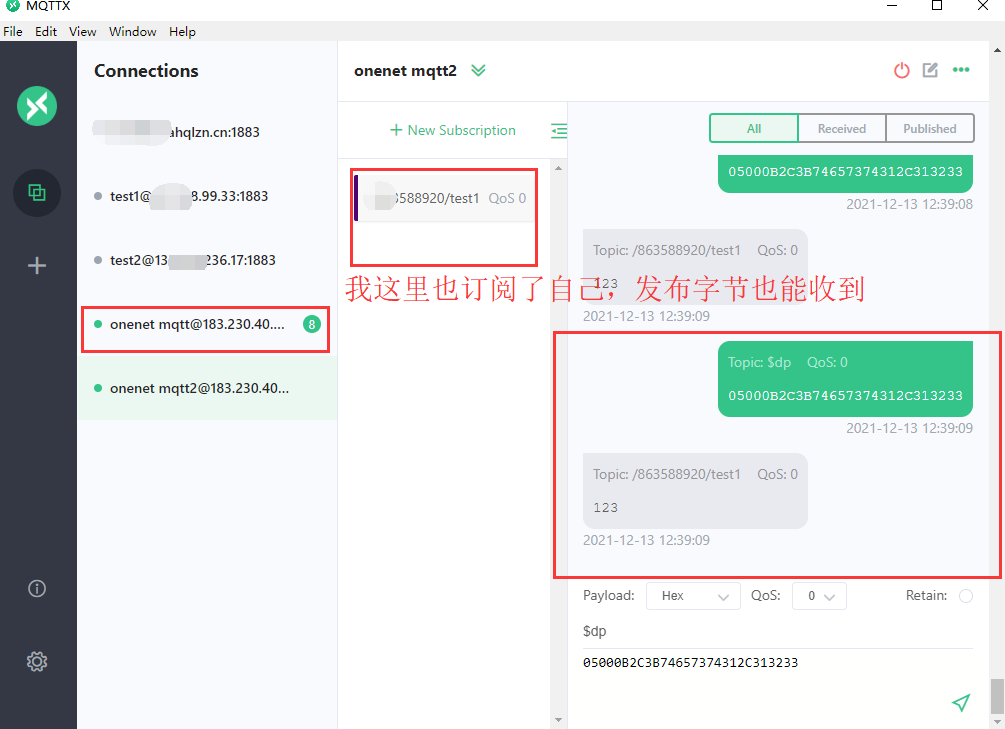Select the test1 connection

[x=207, y=196]
